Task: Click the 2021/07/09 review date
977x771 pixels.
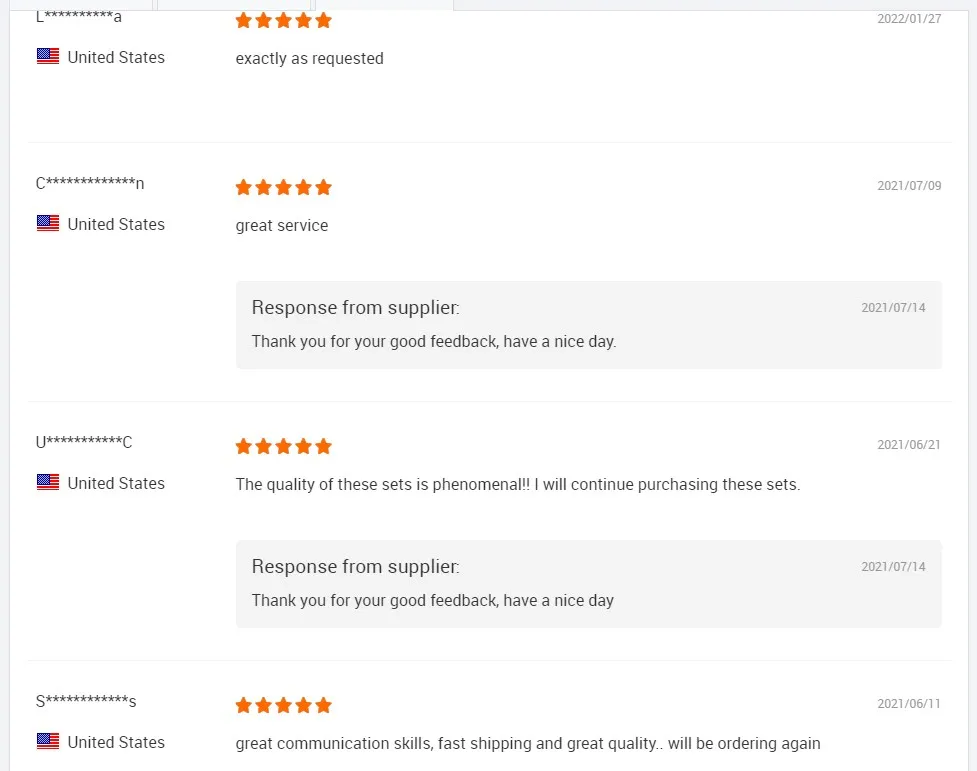Action: [x=909, y=186]
